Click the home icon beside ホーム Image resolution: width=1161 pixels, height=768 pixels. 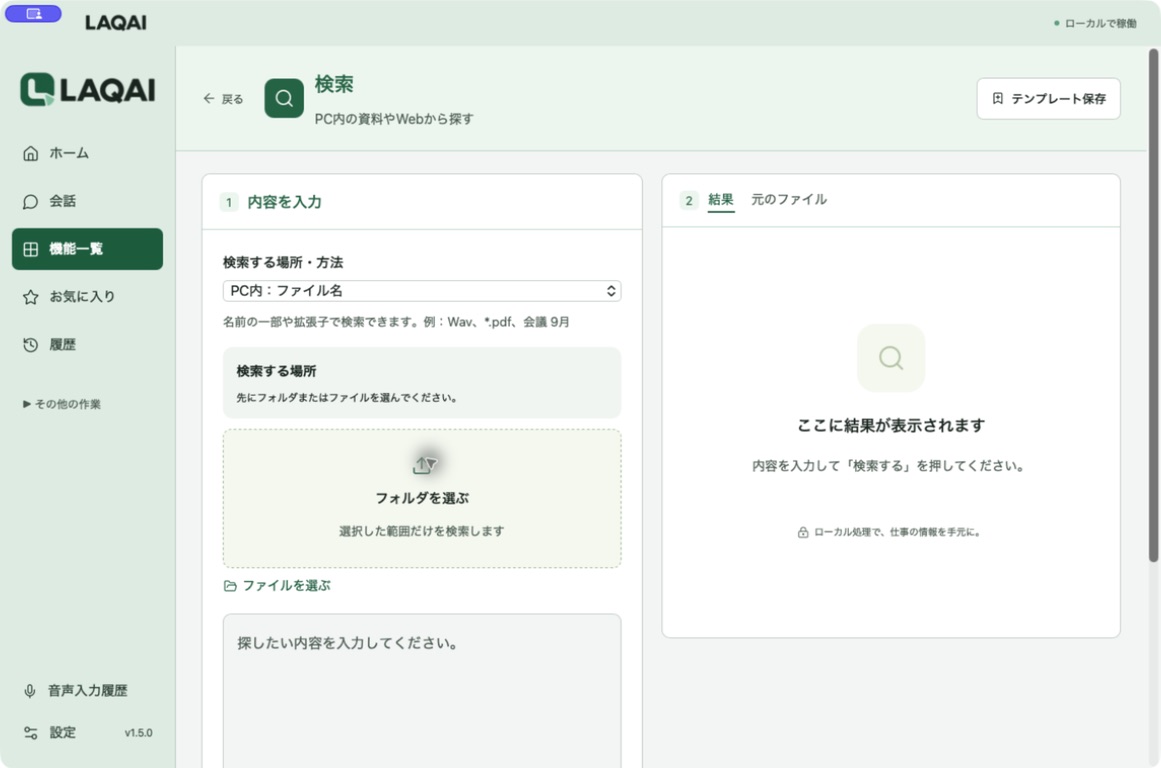tap(30, 153)
